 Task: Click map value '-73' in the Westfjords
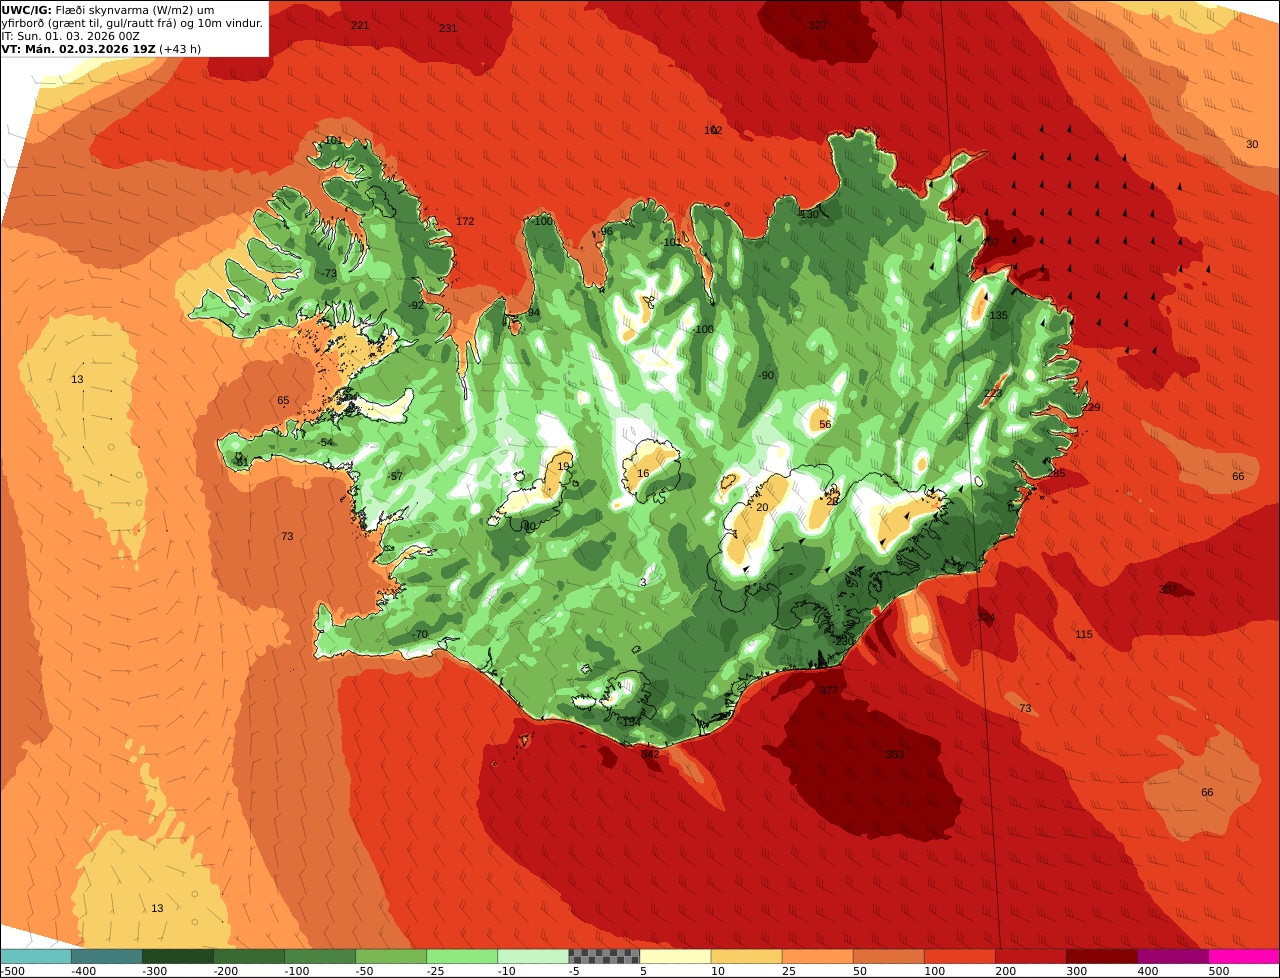click(x=329, y=273)
